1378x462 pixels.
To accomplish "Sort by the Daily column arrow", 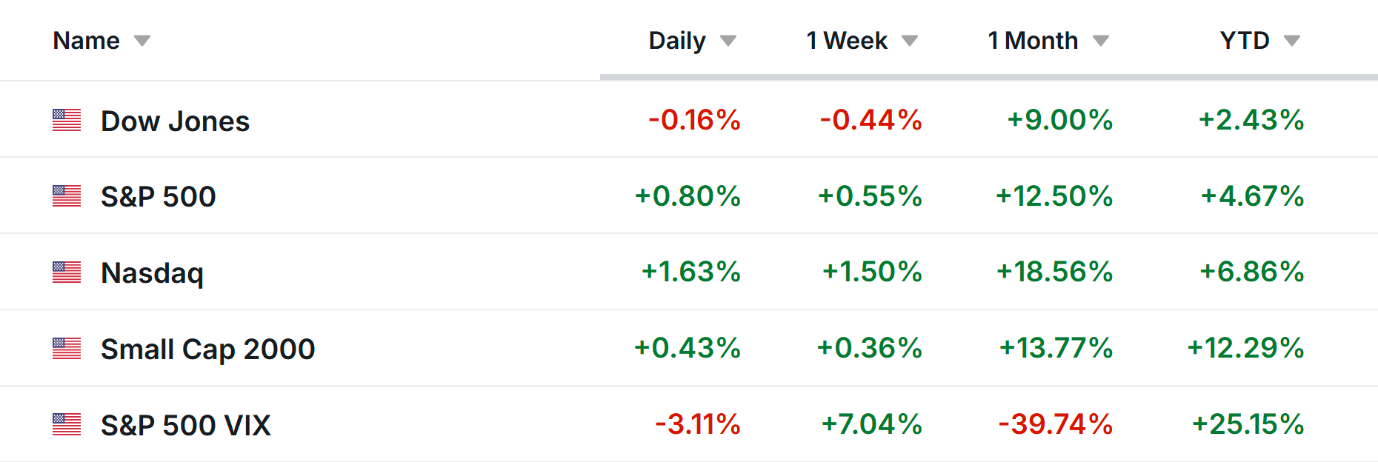I will [x=728, y=41].
